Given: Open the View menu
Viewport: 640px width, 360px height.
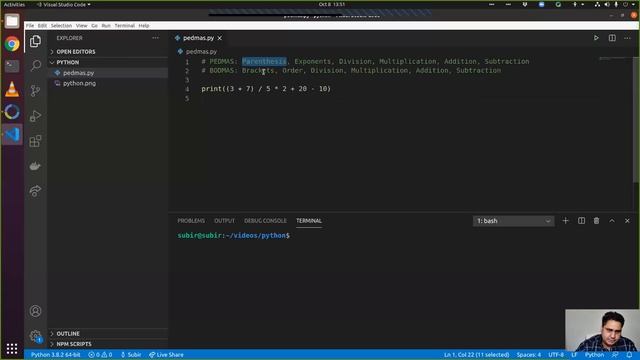Looking at the screenshot, I should (x=81, y=25).
